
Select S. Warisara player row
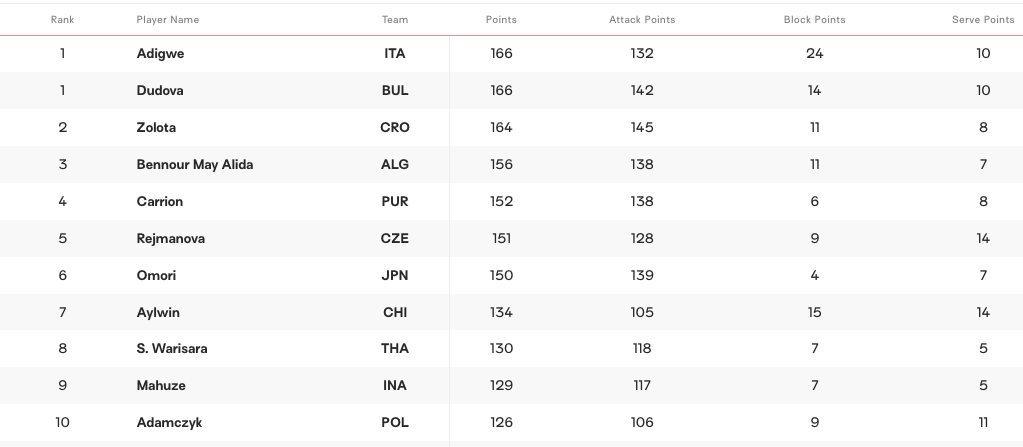[x=172, y=349]
